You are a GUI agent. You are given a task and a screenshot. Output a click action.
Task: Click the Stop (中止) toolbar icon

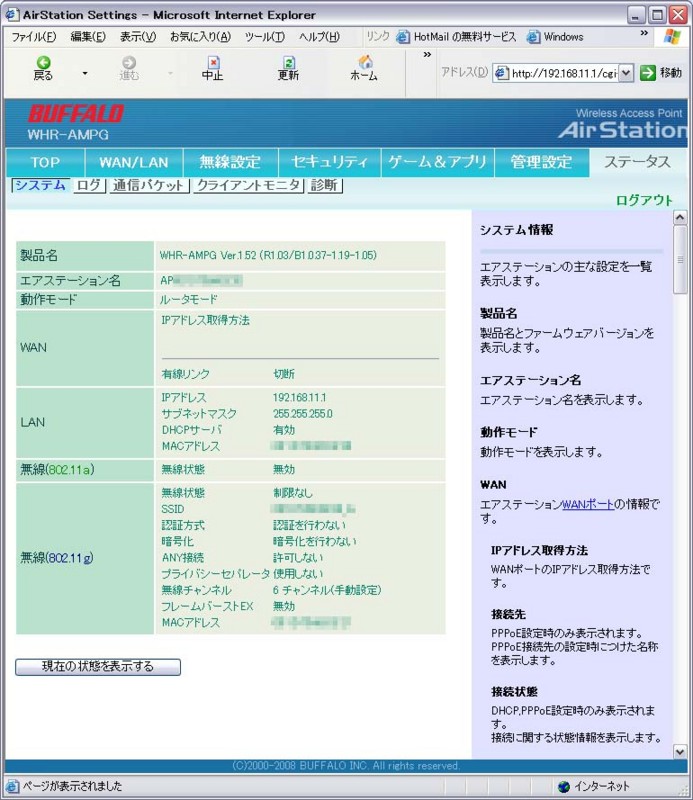click(212, 68)
